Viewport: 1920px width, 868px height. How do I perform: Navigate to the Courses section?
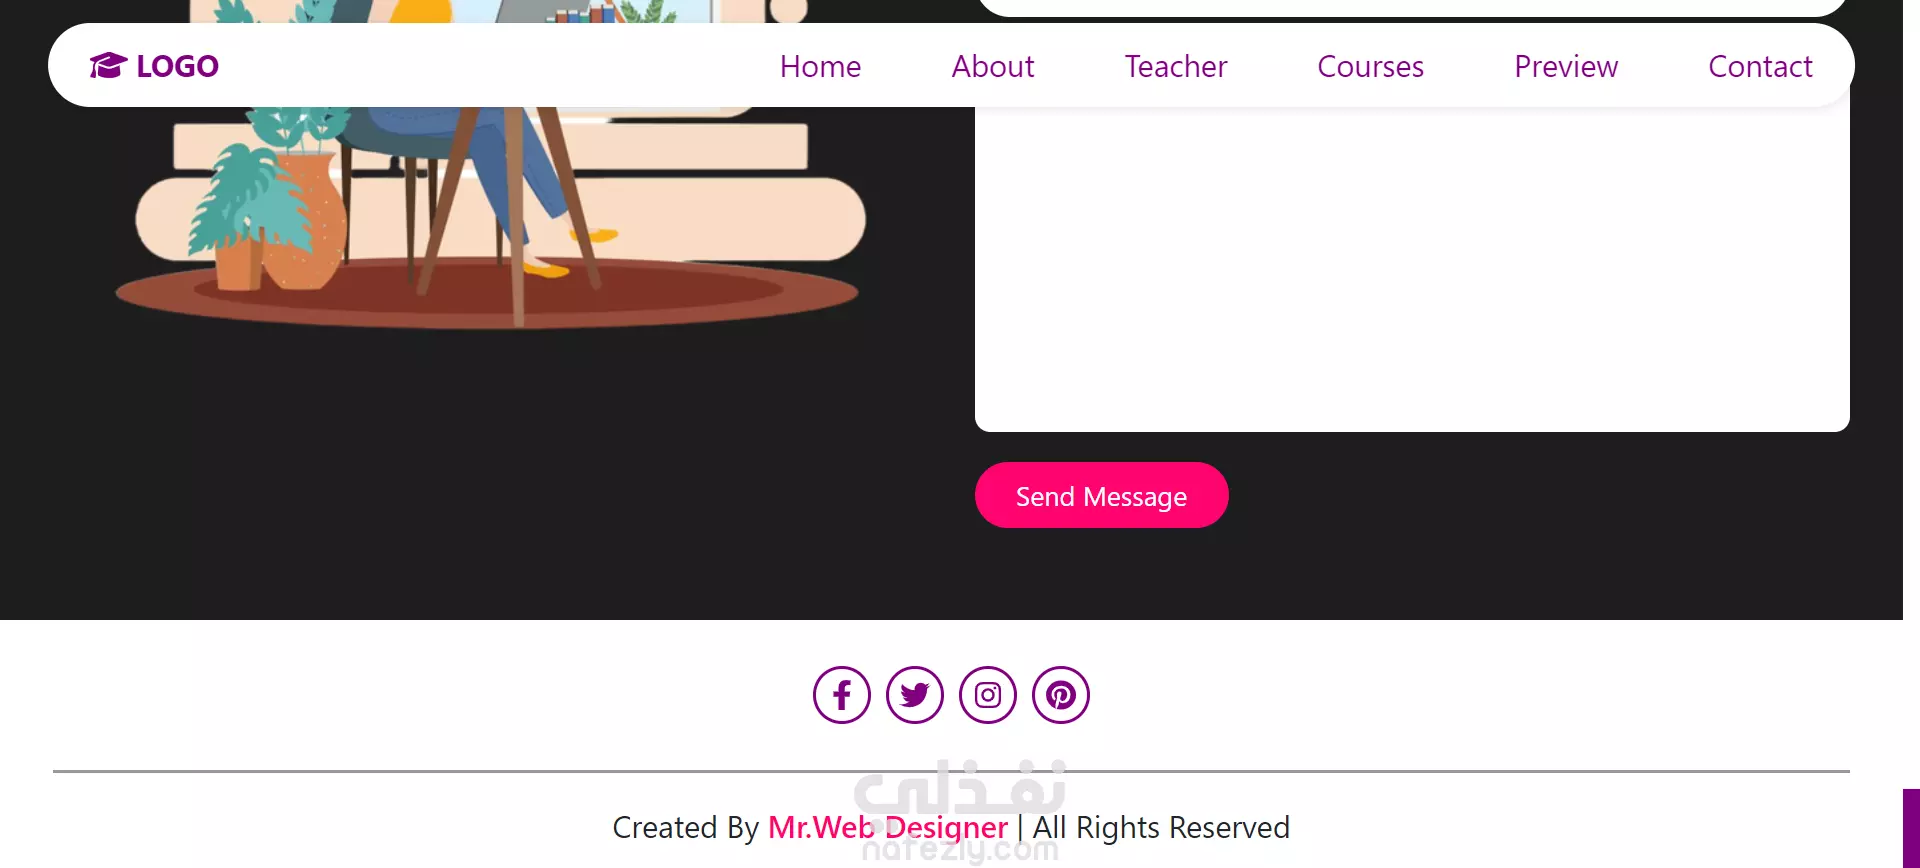[1370, 66]
